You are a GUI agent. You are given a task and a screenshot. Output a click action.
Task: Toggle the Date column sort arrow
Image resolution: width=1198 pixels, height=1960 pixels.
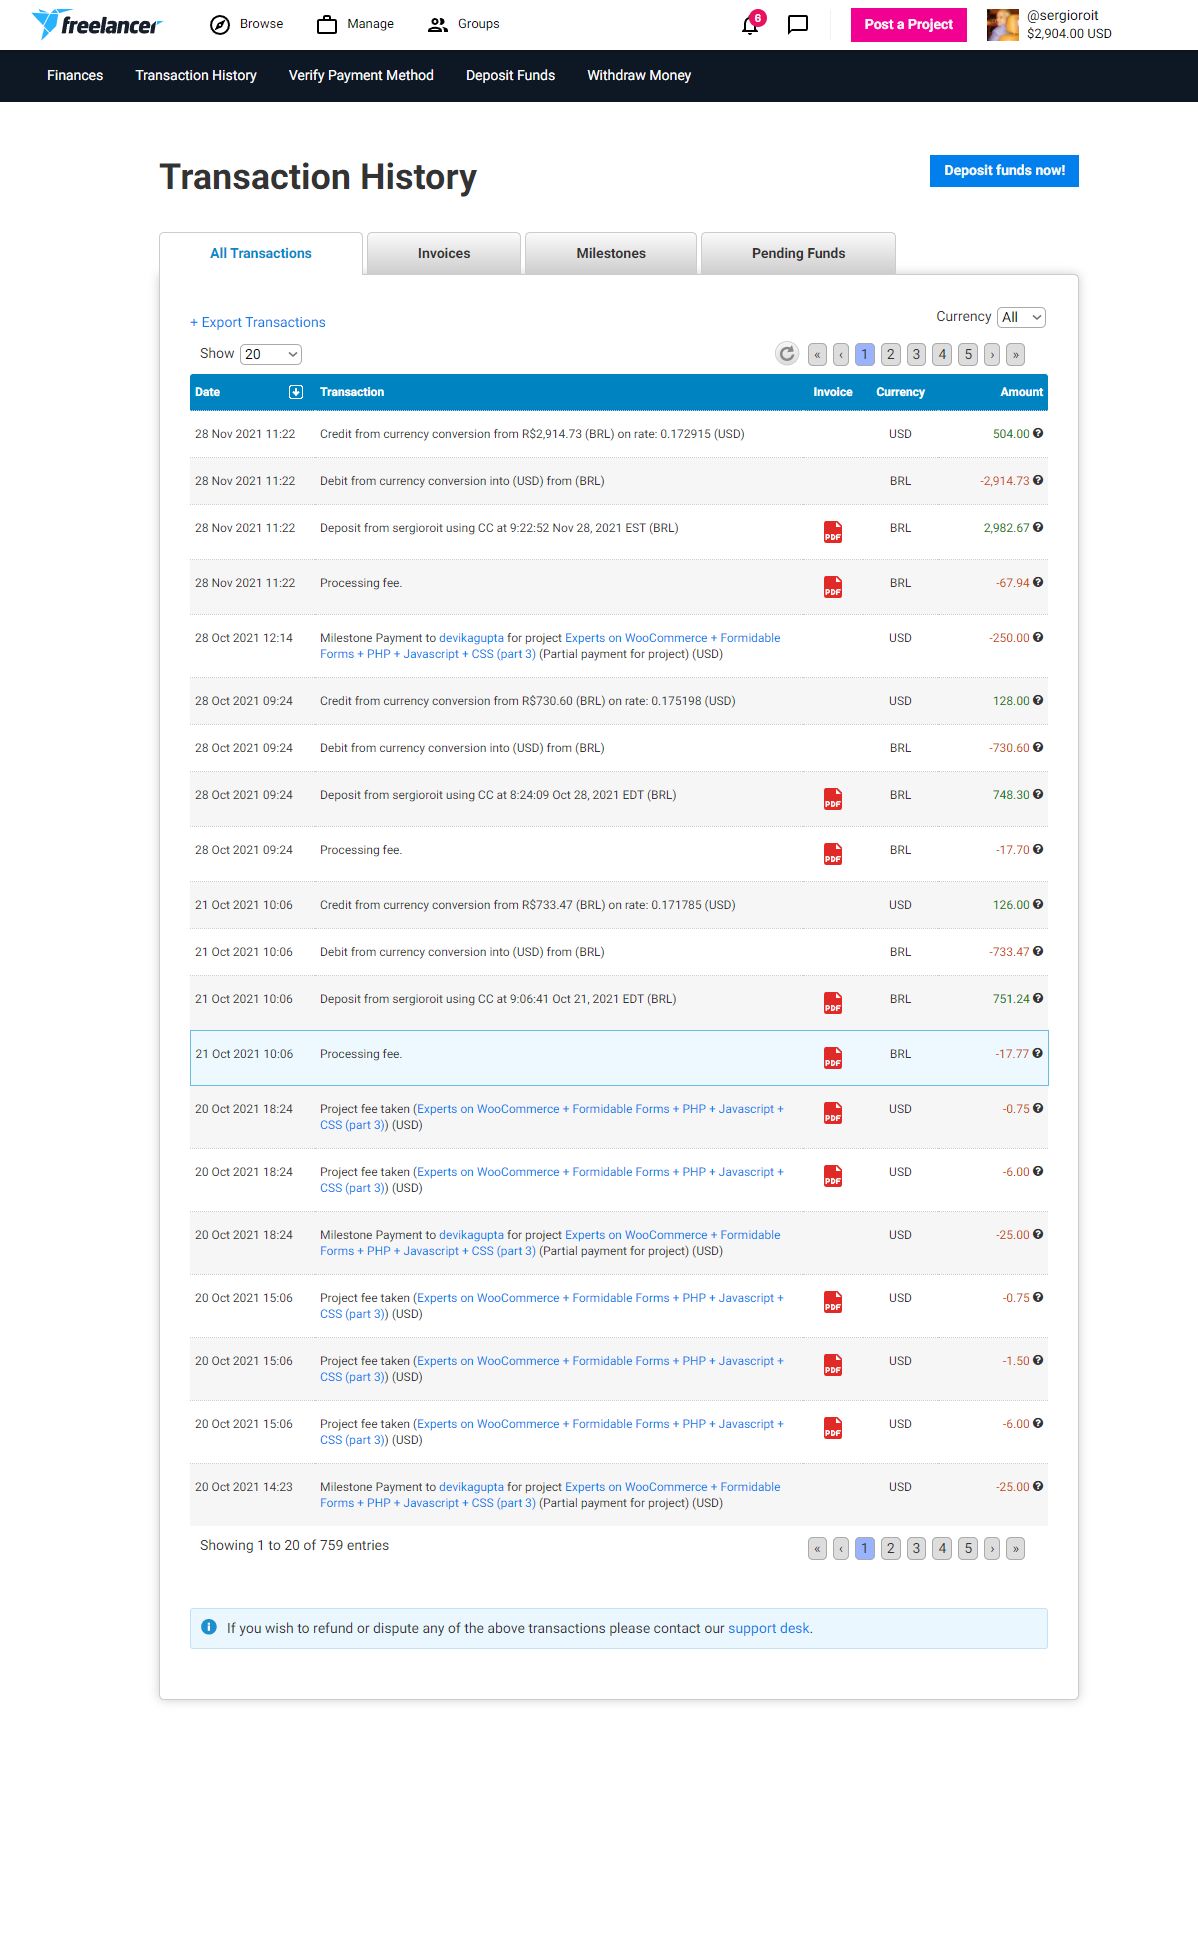(x=296, y=392)
